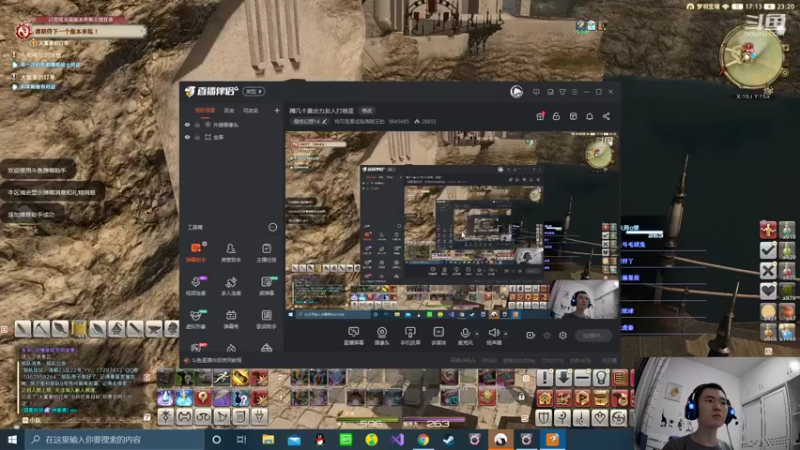Open the funnel icon menu in title bar
Screen dimensions: 800x450
[x=562, y=92]
